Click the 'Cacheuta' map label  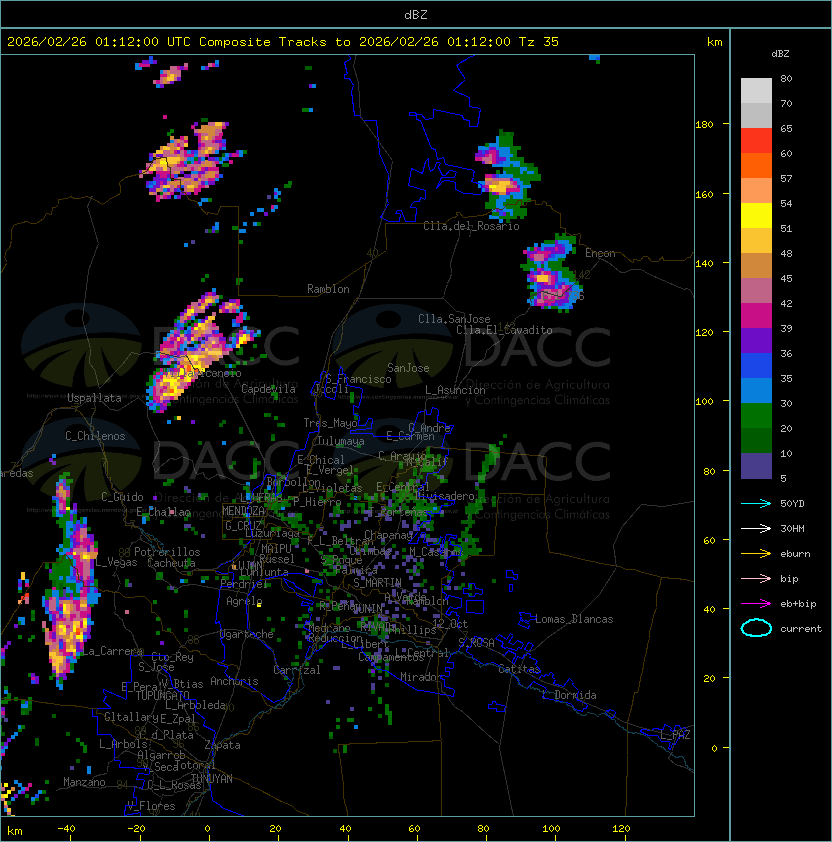tap(171, 563)
